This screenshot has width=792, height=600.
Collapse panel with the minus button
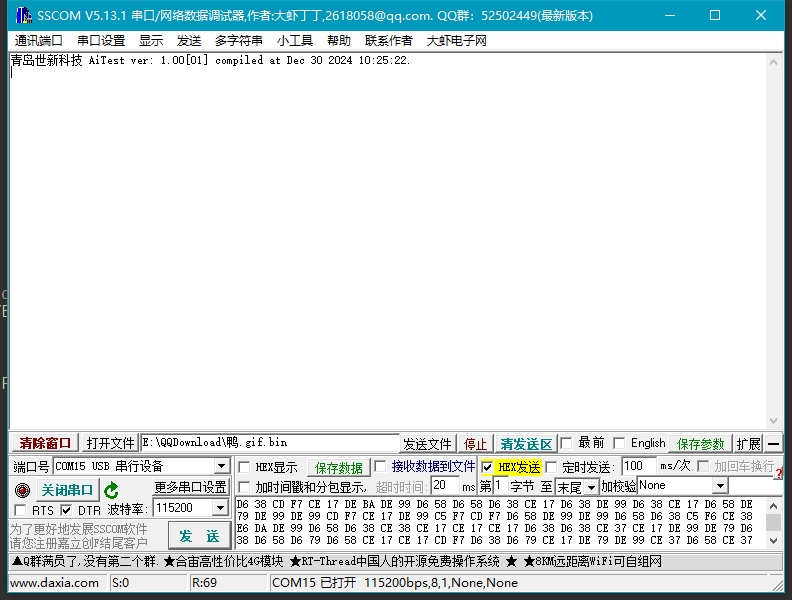pos(773,444)
